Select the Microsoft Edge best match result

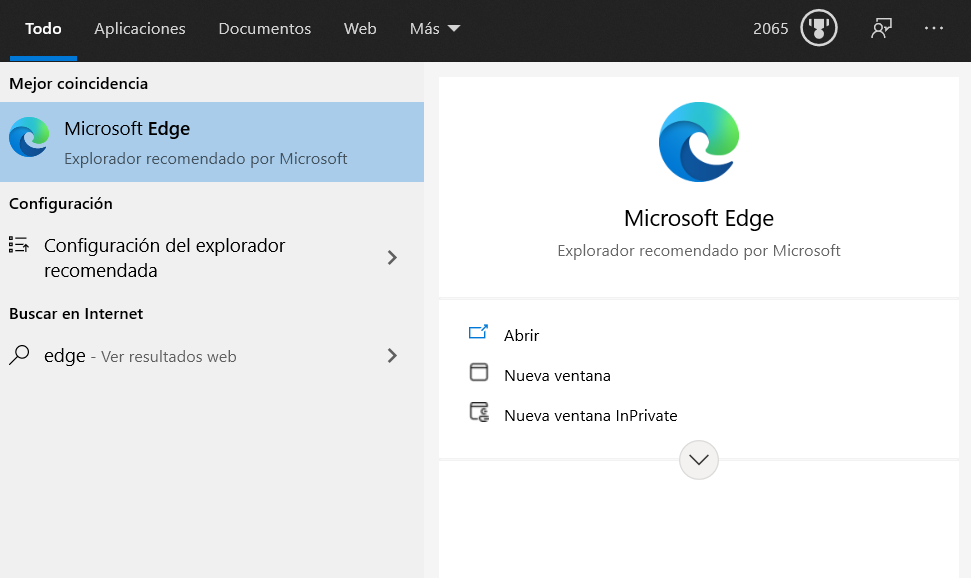(x=212, y=142)
